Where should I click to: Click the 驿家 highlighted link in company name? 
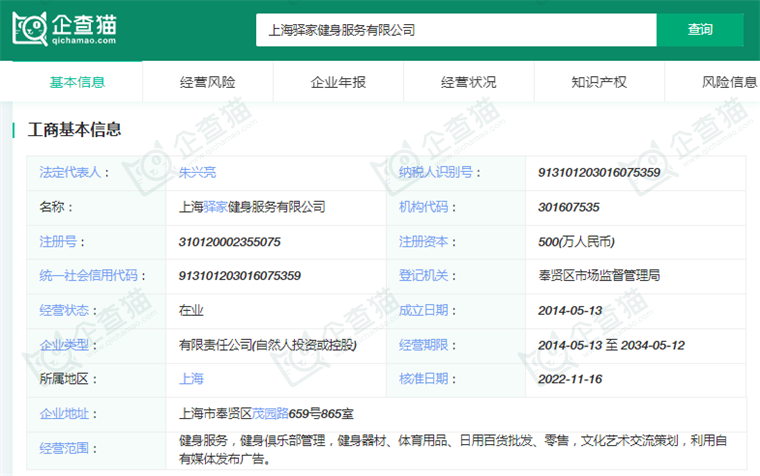tap(216, 207)
